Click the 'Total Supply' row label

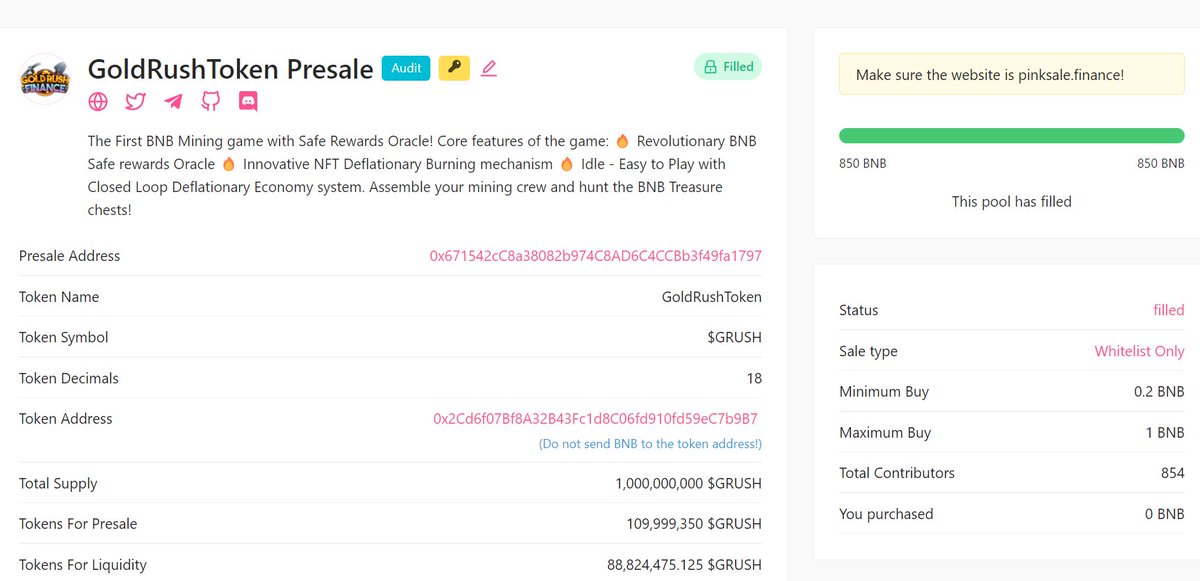point(58,484)
